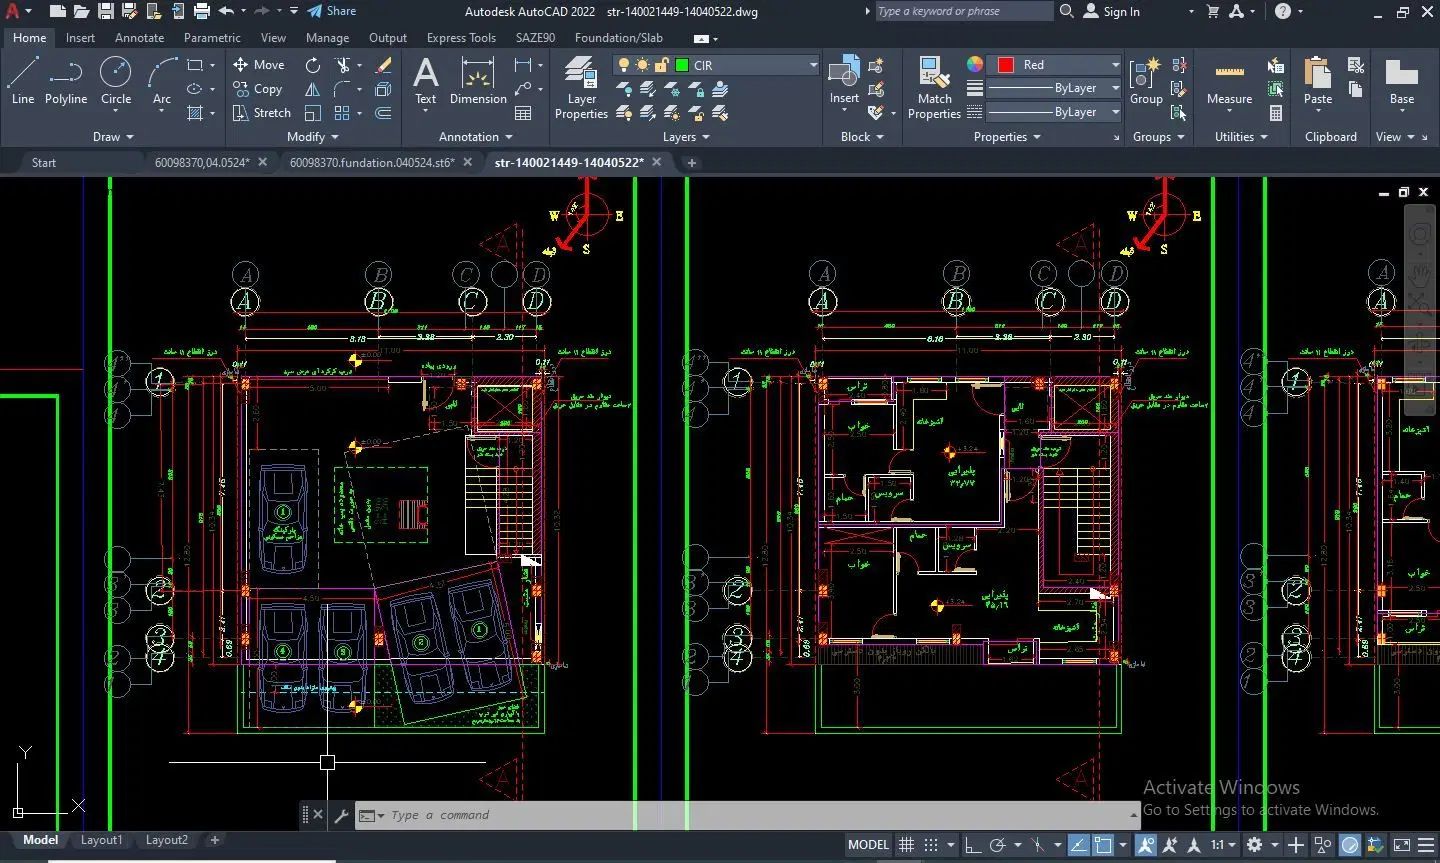1440x863 pixels.
Task: Click the Save icon in Quick Access
Action: [105, 11]
